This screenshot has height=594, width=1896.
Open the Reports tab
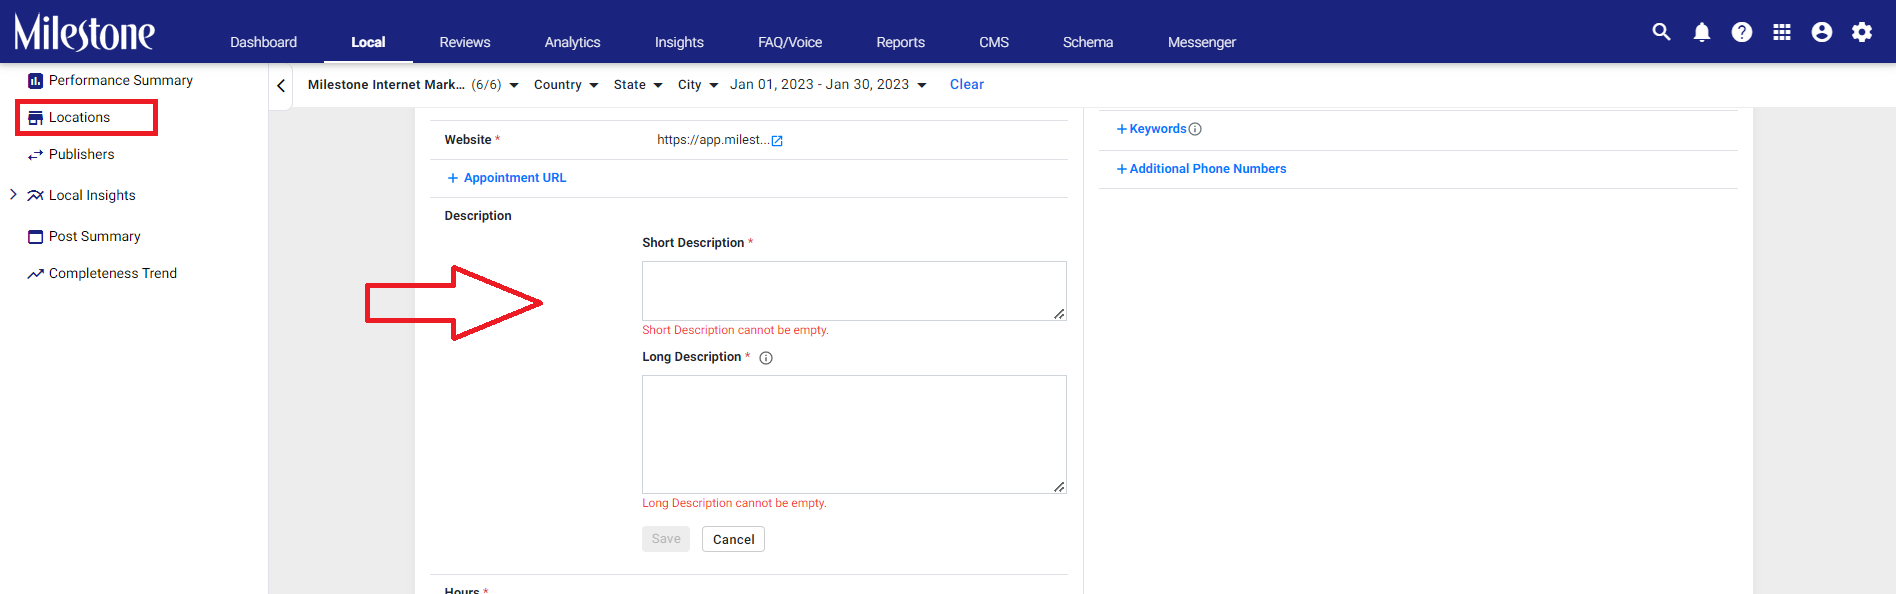tap(900, 42)
